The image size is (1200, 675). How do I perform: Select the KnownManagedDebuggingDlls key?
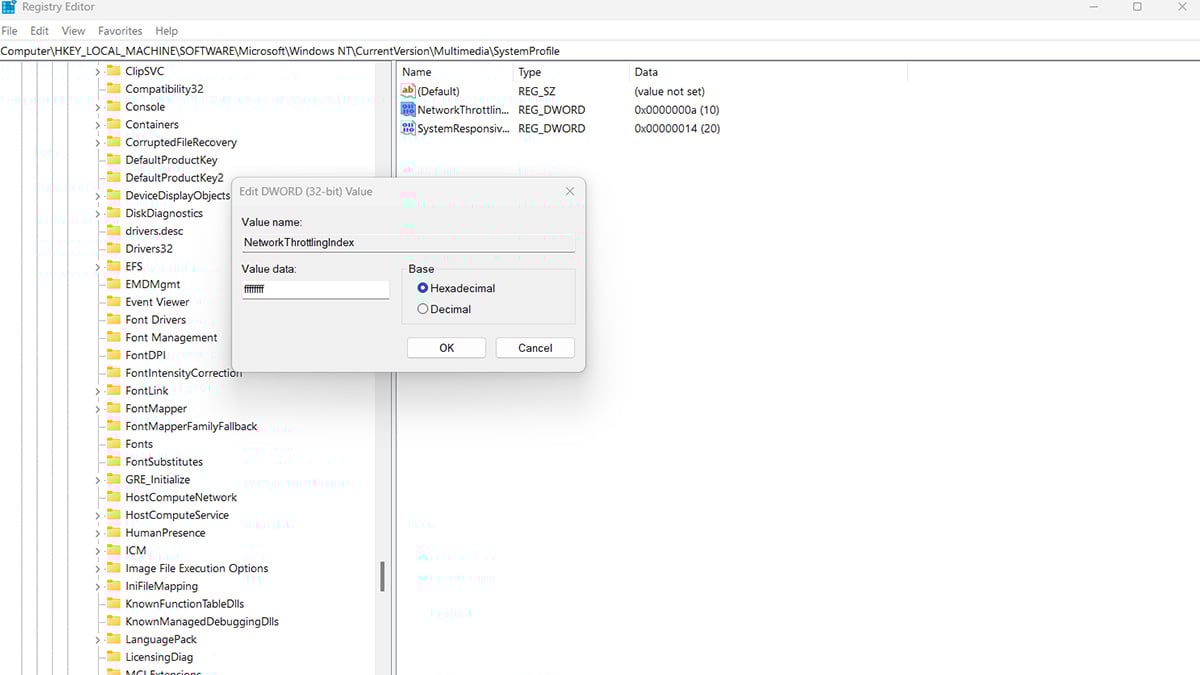pos(202,622)
